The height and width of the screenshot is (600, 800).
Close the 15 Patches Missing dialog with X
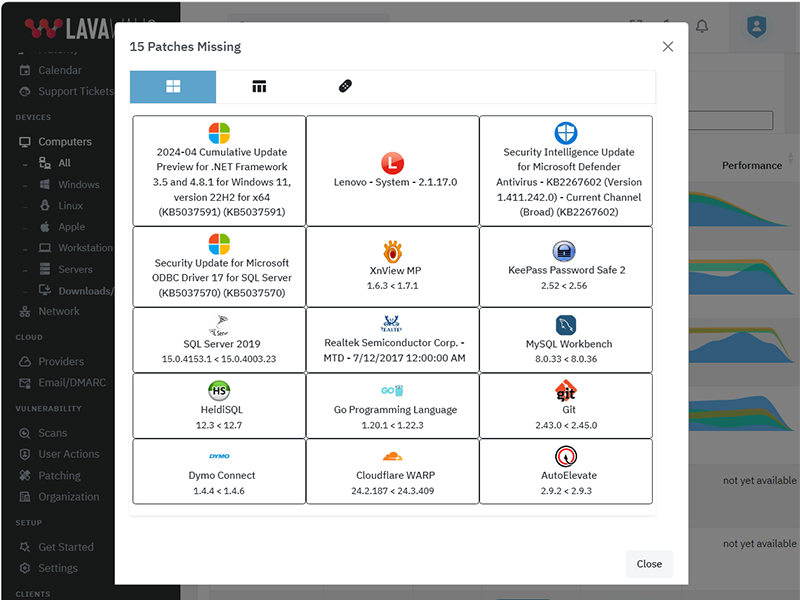coord(668,46)
